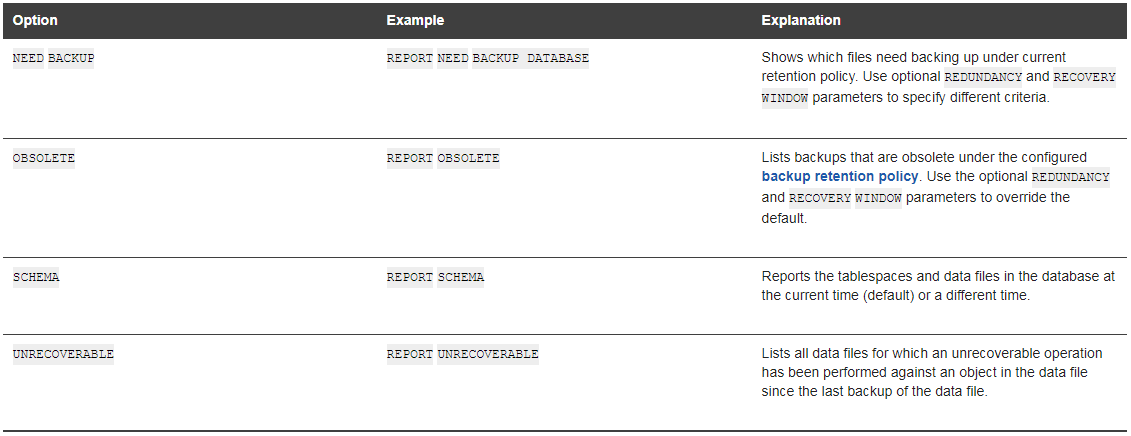The height and width of the screenshot is (436, 1131).
Task: Click REDUNDANCY keyword in NEED BACKUP explanation
Action: tap(983, 77)
